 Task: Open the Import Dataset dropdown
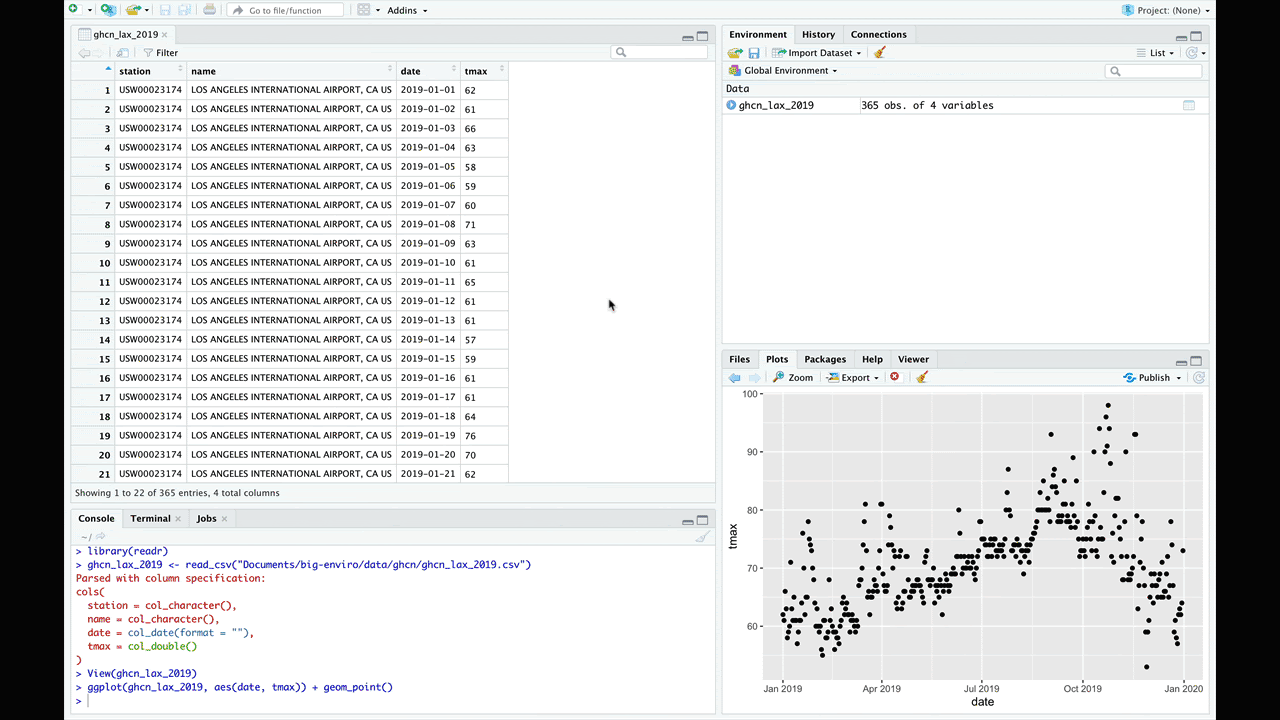point(817,53)
